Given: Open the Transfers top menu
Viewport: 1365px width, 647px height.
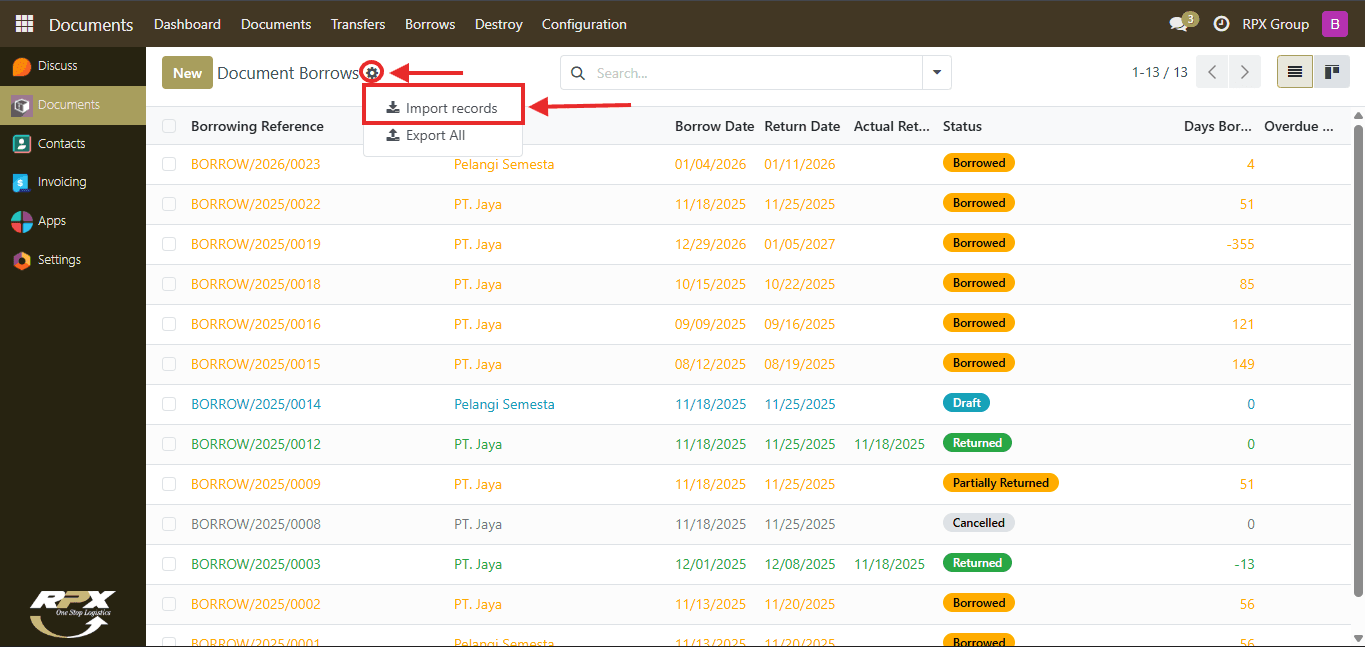Looking at the screenshot, I should pyautogui.click(x=358, y=24).
